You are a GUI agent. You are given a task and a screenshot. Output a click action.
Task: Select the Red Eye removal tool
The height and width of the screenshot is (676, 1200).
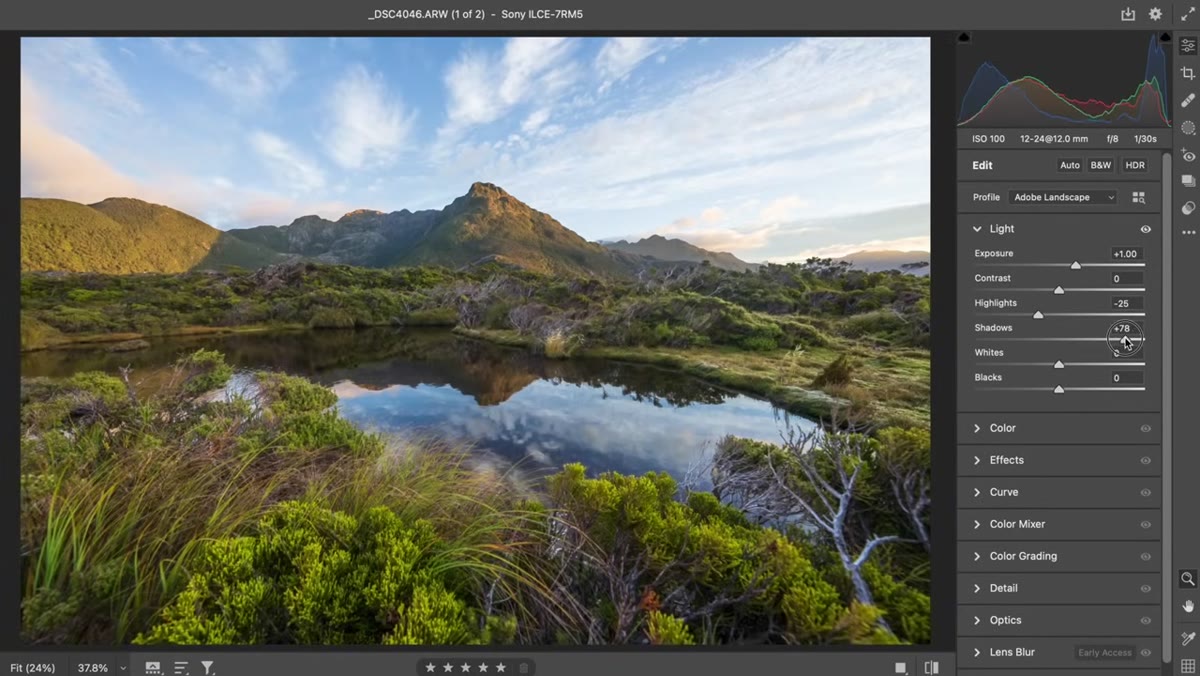click(1188, 155)
